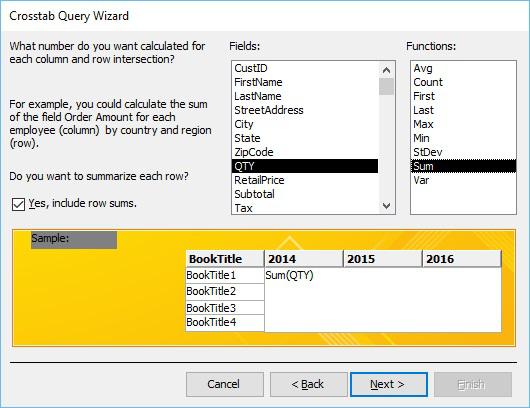Cancel the Crosstab Query Wizard
Image resolution: width=530 pixels, height=408 pixels.
225,384
